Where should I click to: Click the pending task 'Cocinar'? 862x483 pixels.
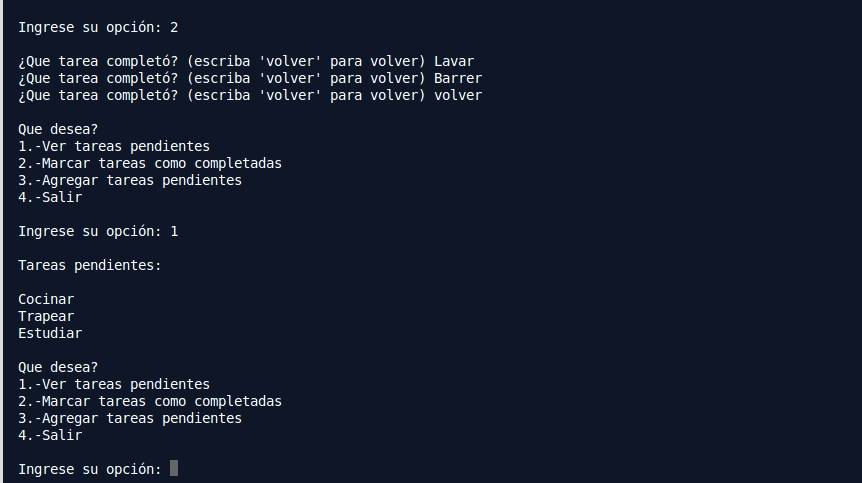click(x=46, y=299)
